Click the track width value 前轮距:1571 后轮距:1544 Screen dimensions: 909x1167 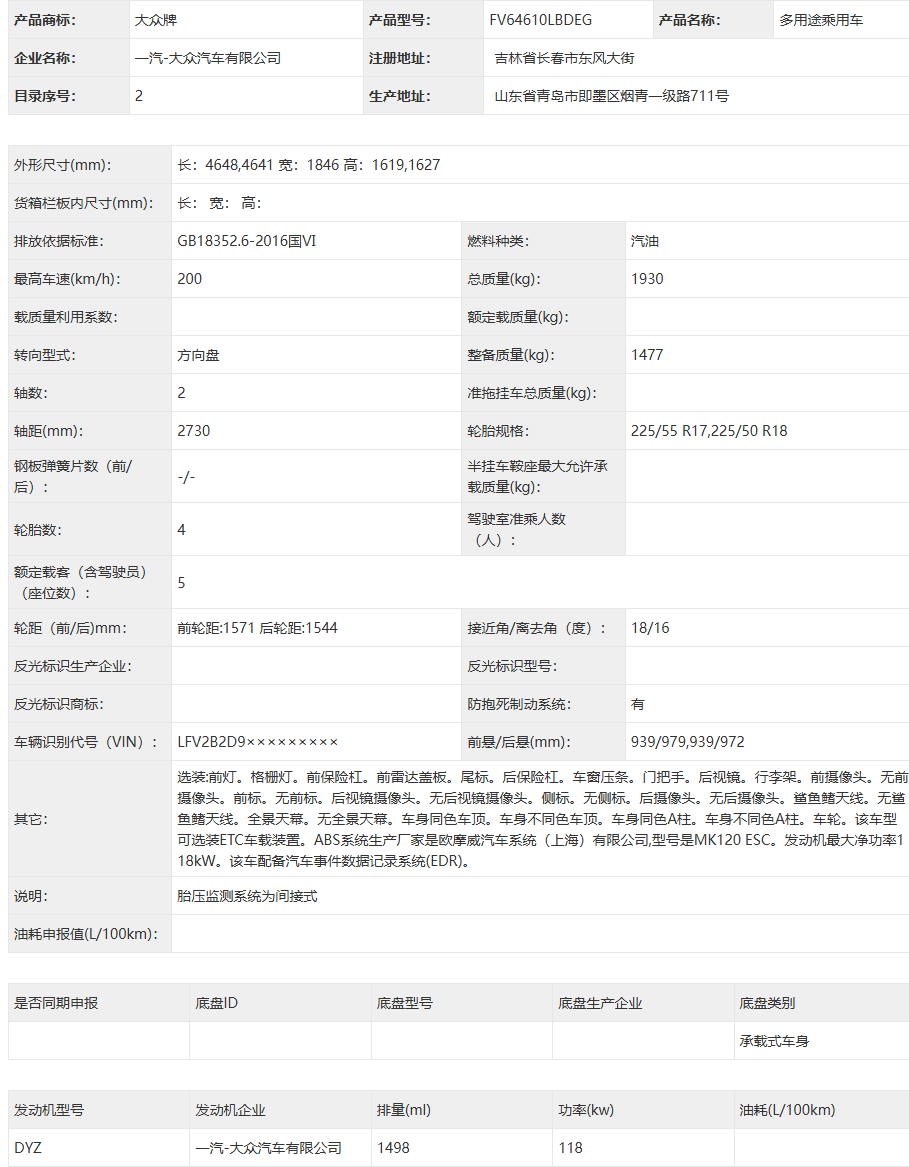(257, 628)
